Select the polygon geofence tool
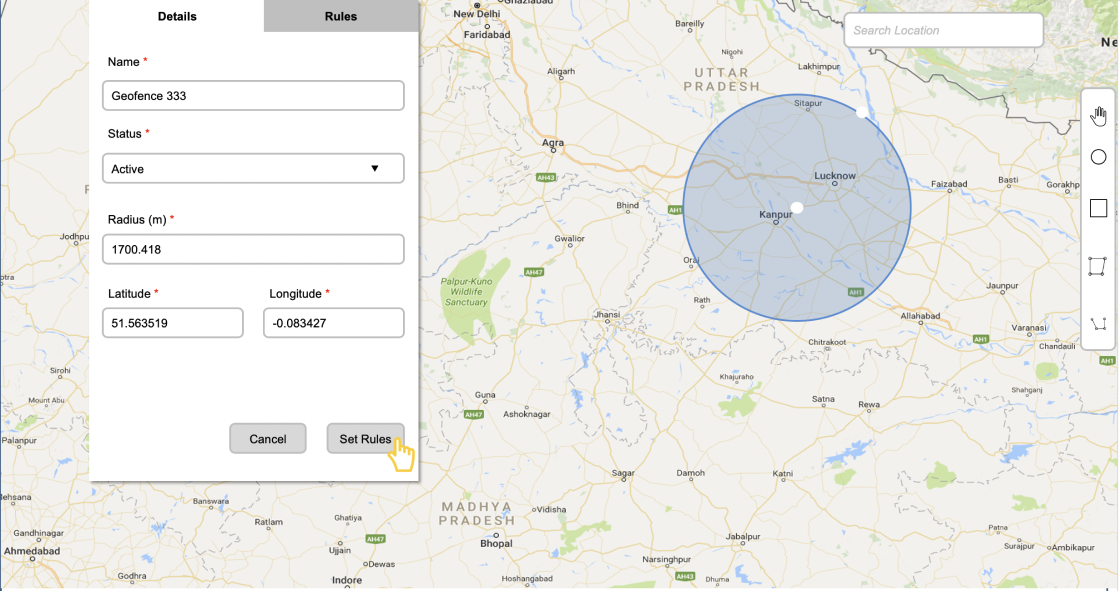Screen dimensions: 1120x591 point(1097,265)
